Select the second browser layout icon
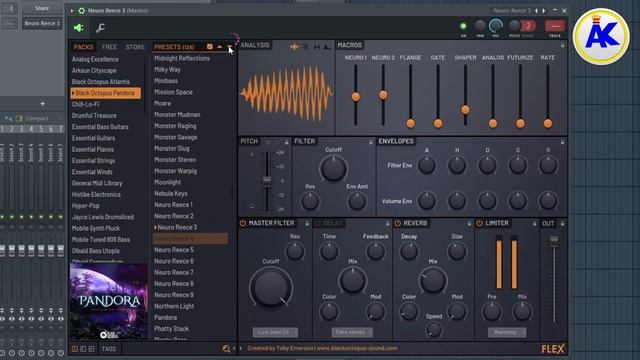Screen dimensions: 640x360 coord(83,349)
